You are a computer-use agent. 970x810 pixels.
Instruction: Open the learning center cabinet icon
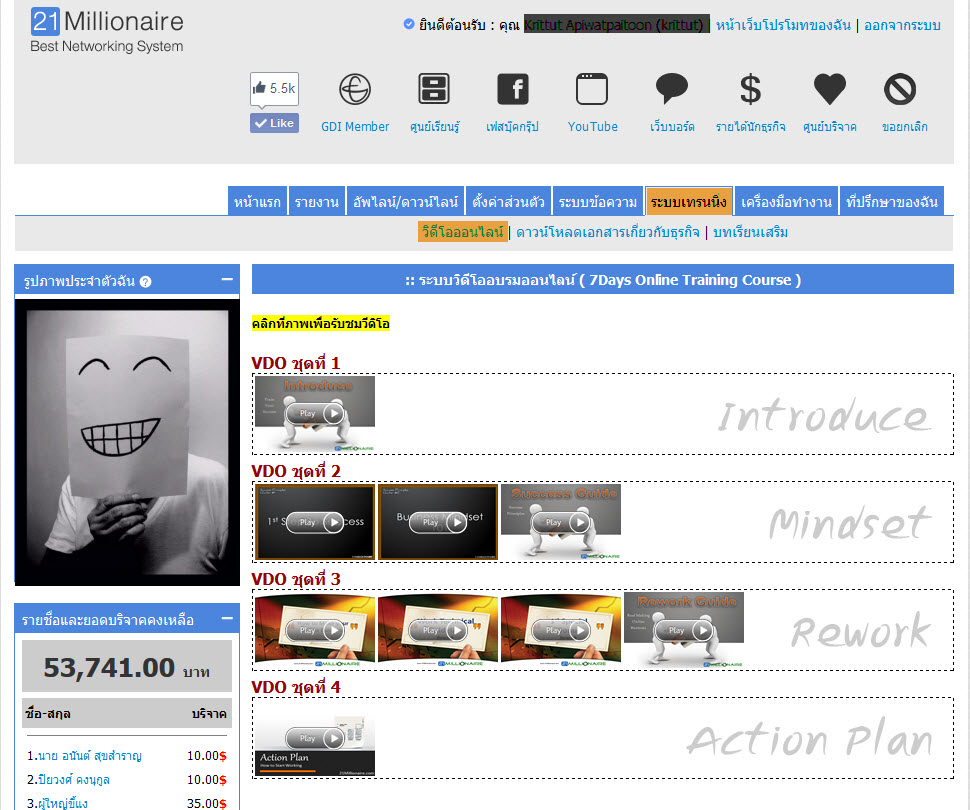434,88
